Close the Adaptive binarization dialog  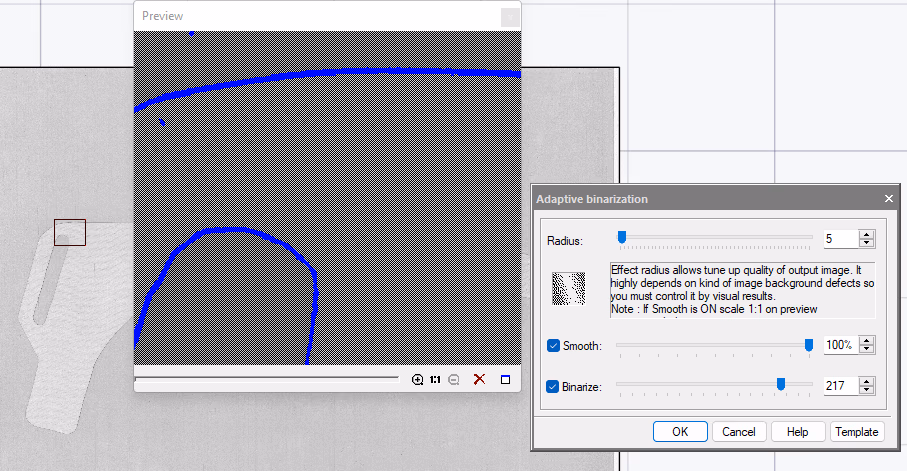pos(888,198)
